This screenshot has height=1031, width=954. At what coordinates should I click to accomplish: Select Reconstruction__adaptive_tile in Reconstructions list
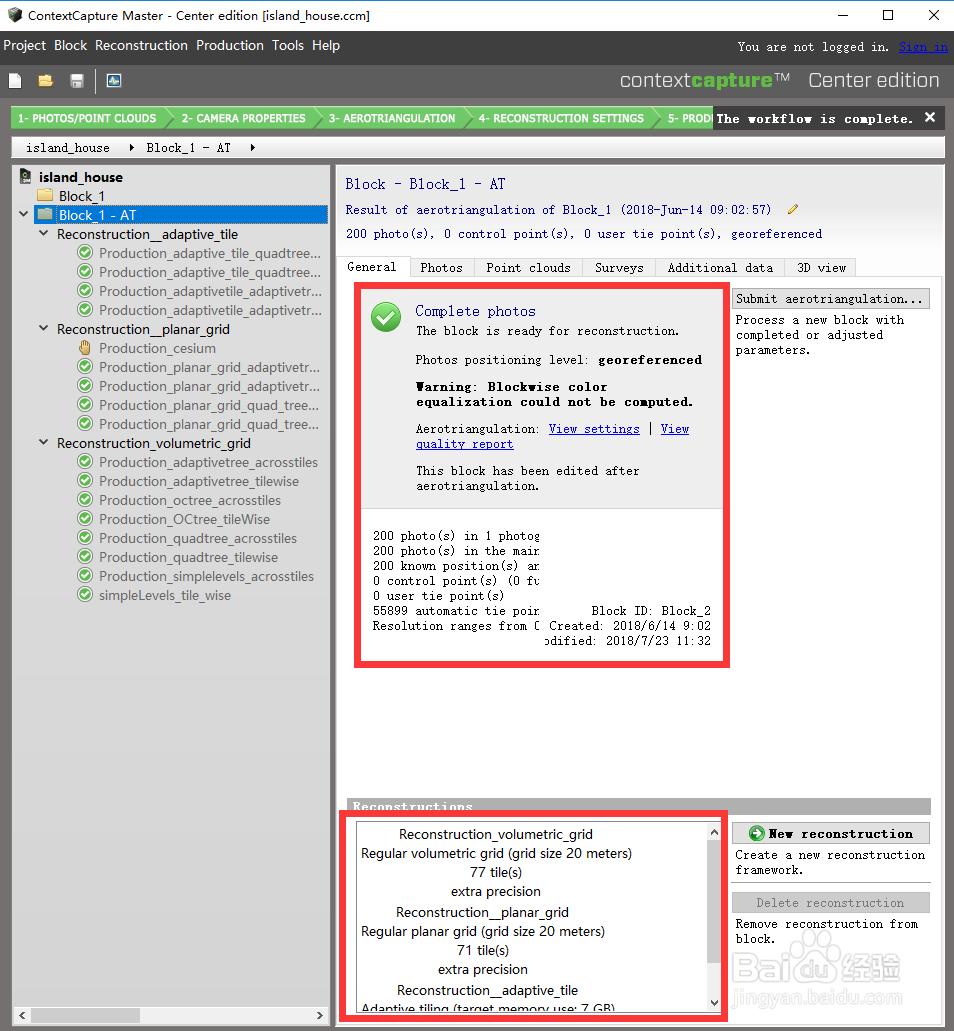coord(487,990)
